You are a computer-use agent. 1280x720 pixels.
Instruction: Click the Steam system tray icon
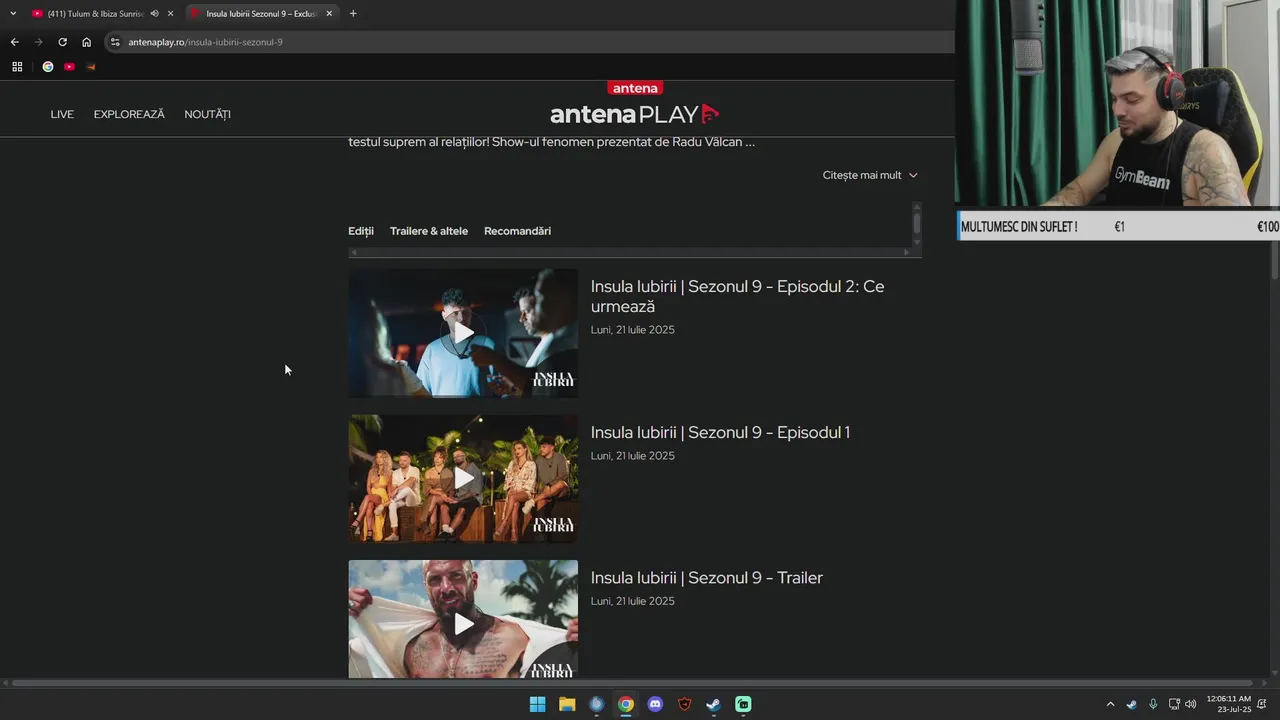pos(1131,704)
